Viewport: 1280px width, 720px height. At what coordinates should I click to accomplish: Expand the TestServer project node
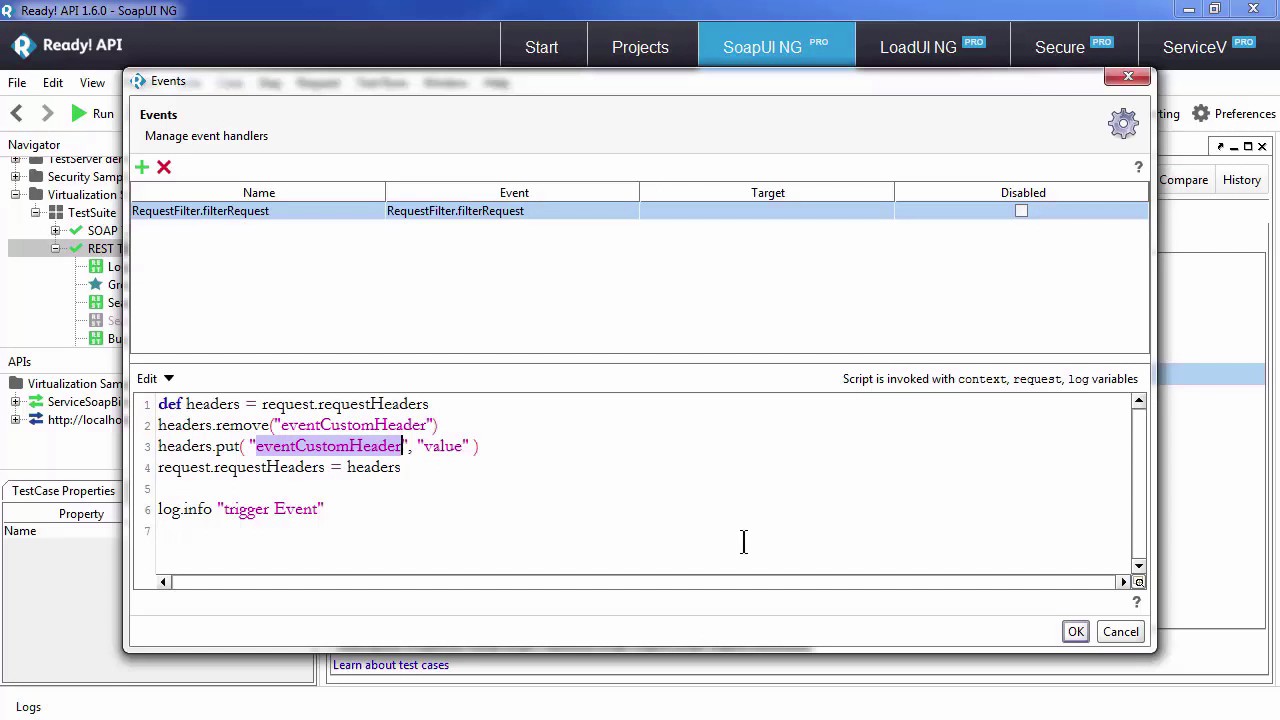[x=16, y=160]
